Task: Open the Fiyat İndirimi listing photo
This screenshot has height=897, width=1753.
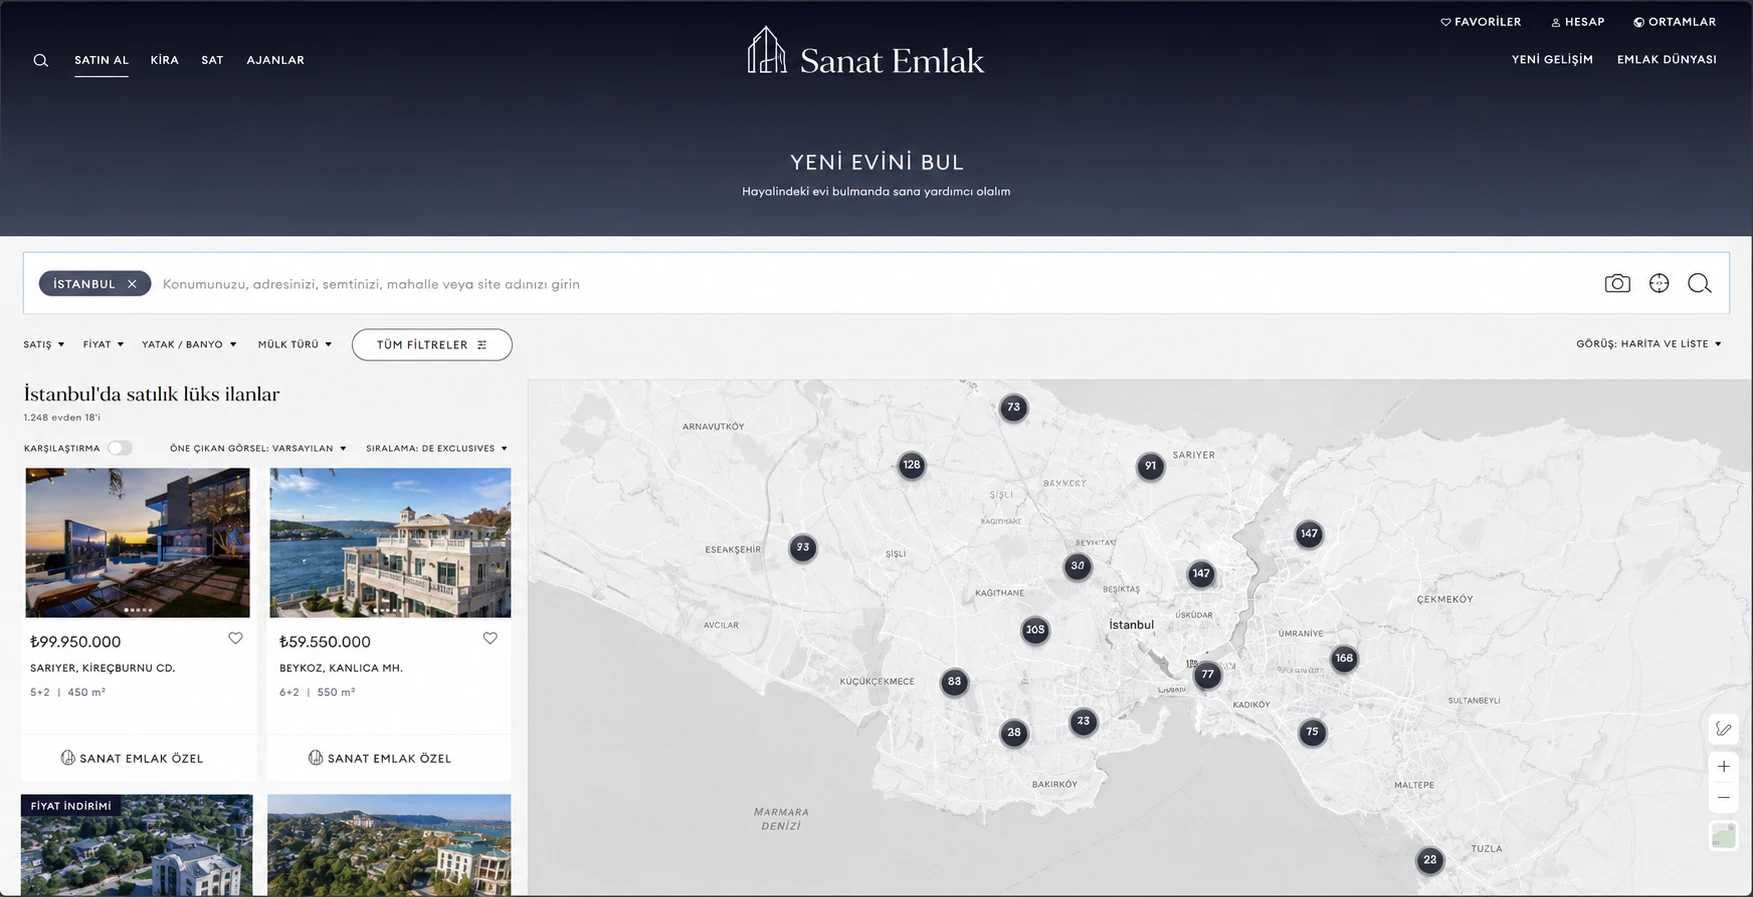Action: 137,845
